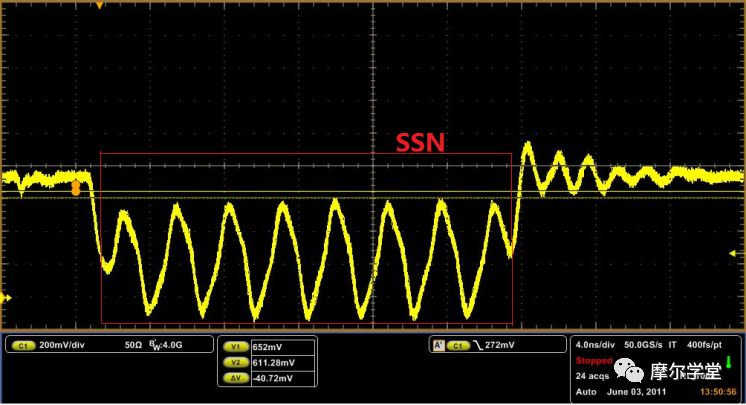
Task: Click the BW bandwidth limit indicator
Action: (165, 345)
